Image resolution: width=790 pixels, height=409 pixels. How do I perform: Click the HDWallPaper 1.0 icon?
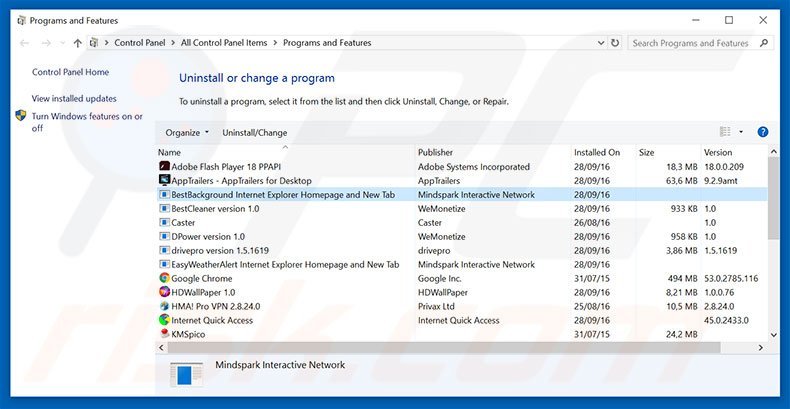(x=164, y=292)
